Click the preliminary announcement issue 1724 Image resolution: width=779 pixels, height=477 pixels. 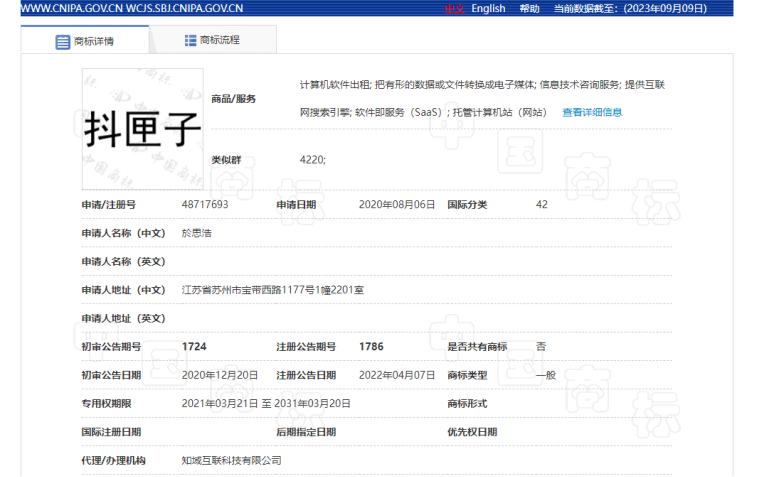click(x=194, y=346)
